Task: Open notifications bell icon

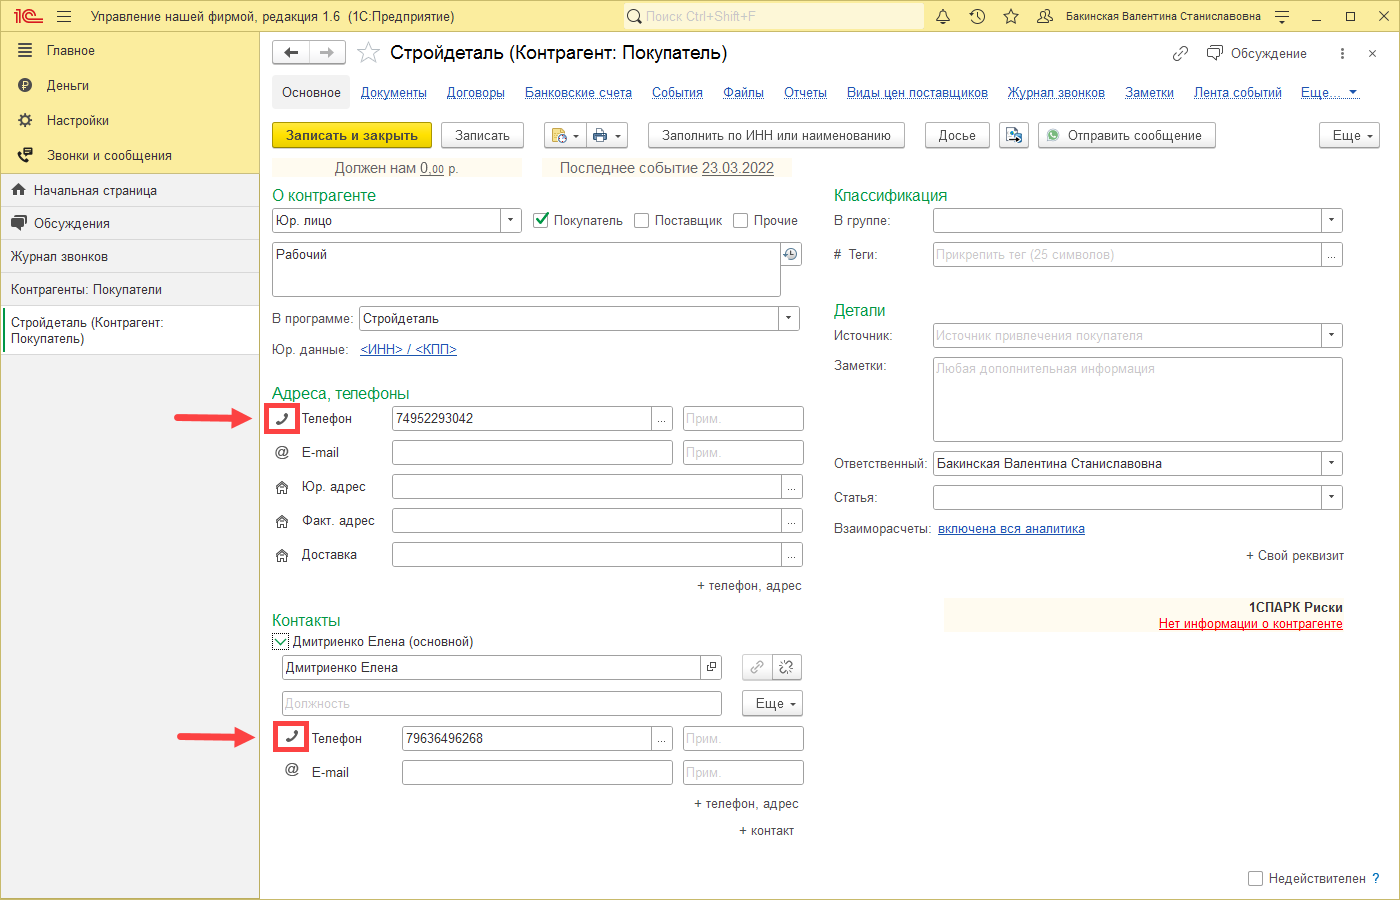Action: [x=943, y=17]
